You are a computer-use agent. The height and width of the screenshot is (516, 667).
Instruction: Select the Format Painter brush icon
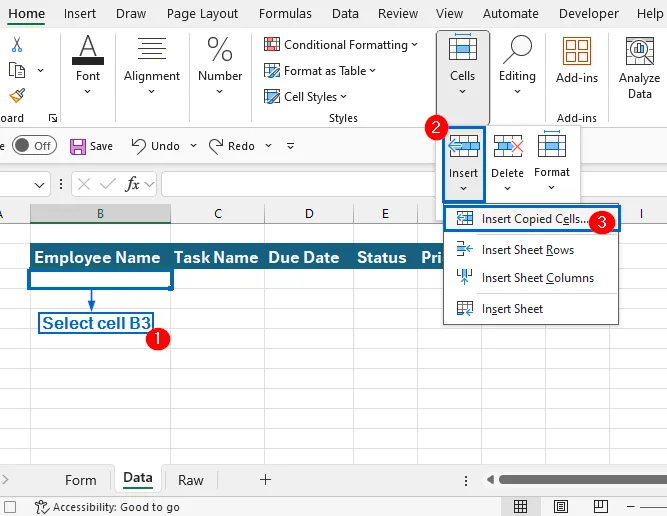(x=17, y=96)
